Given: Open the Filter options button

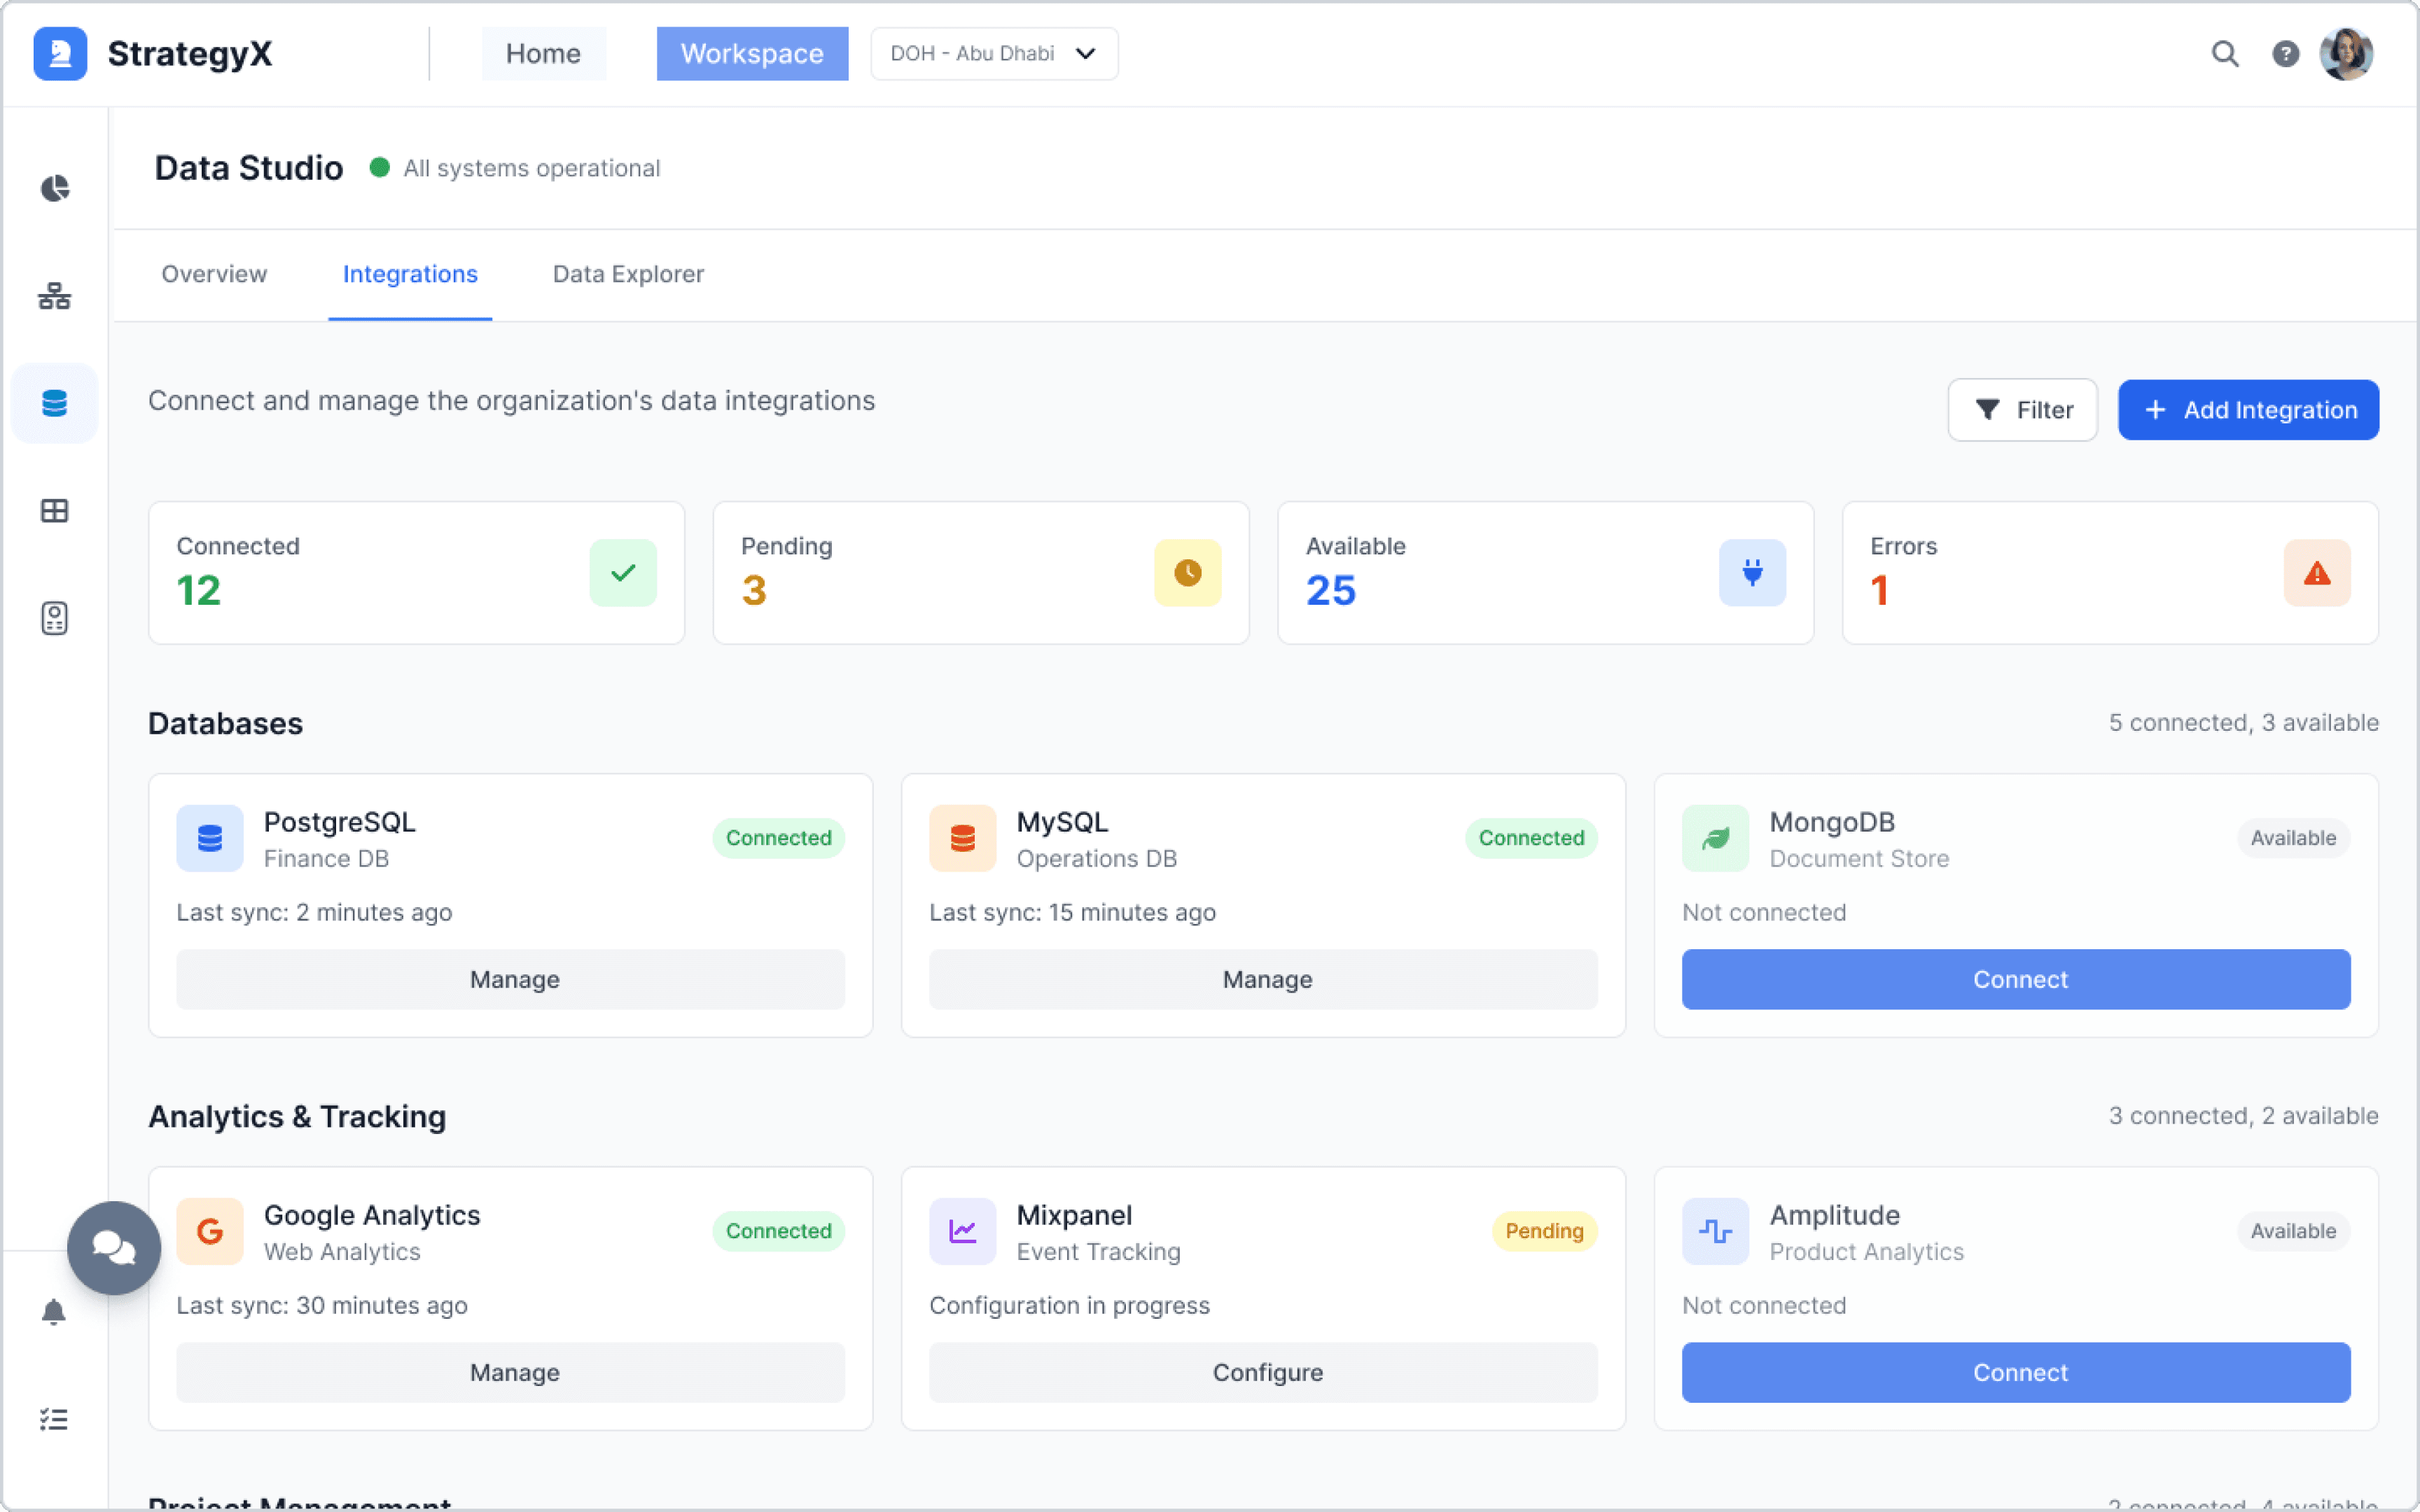Looking at the screenshot, I should pyautogui.click(x=2022, y=410).
